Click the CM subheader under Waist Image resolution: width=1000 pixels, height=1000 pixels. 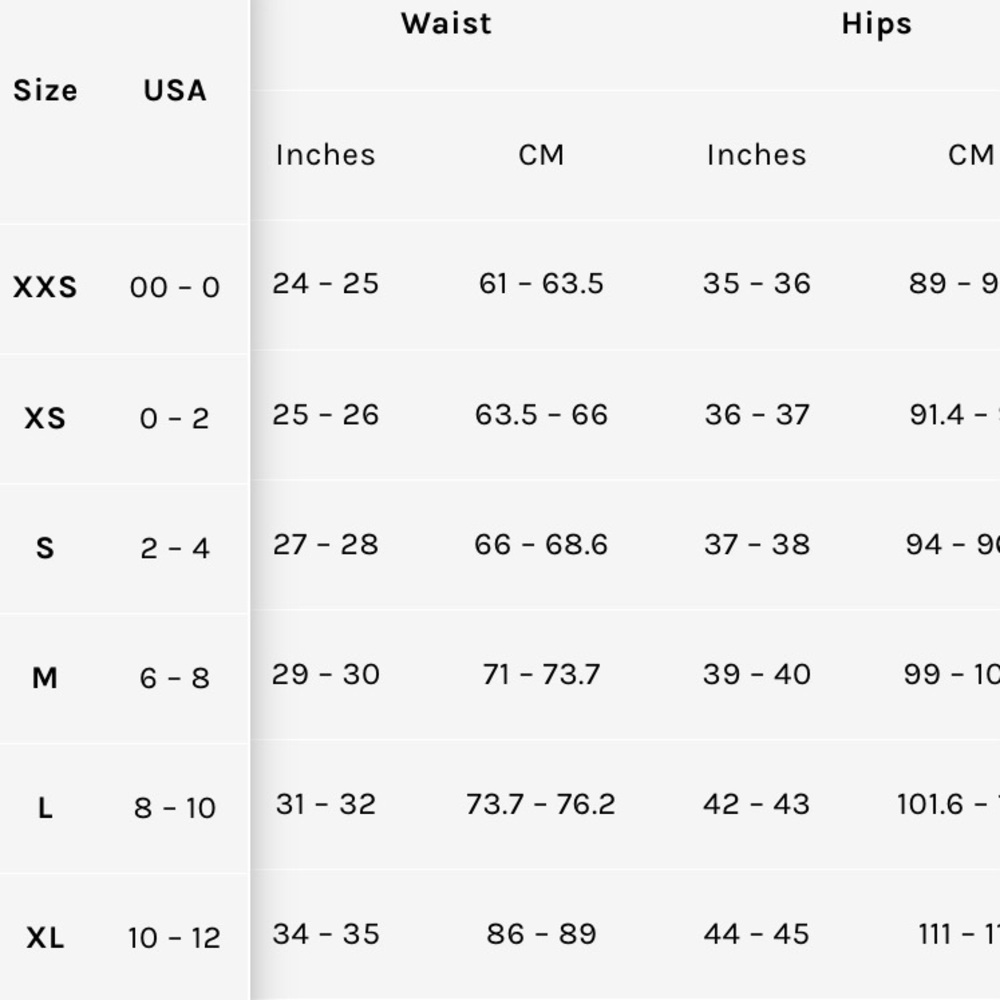[x=541, y=155]
